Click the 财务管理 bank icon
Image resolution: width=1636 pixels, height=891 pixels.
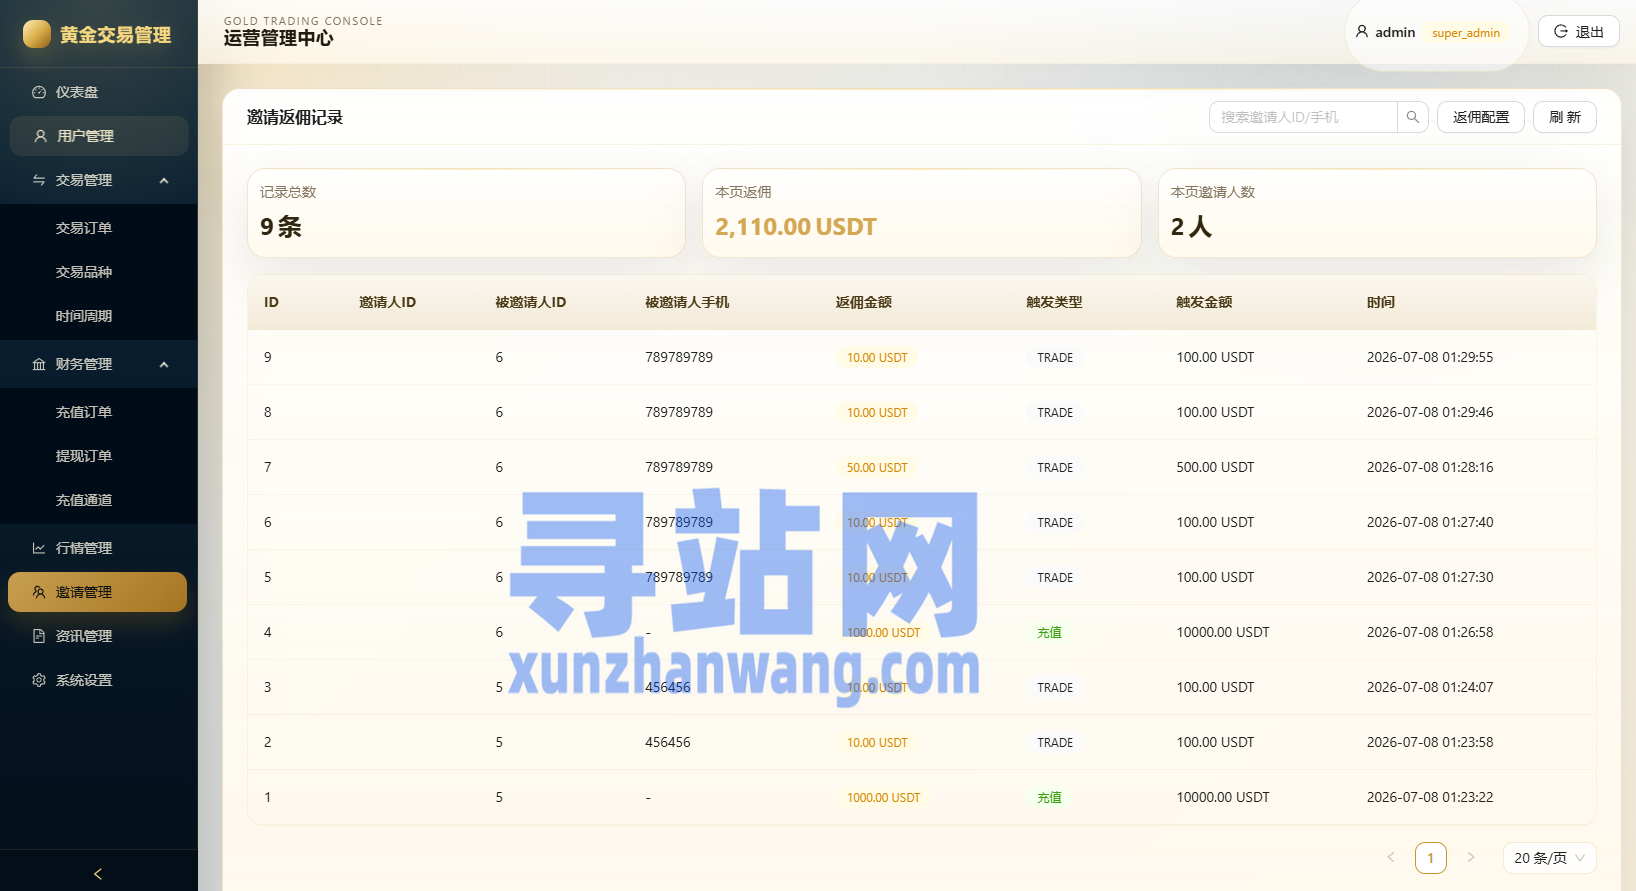coord(39,364)
